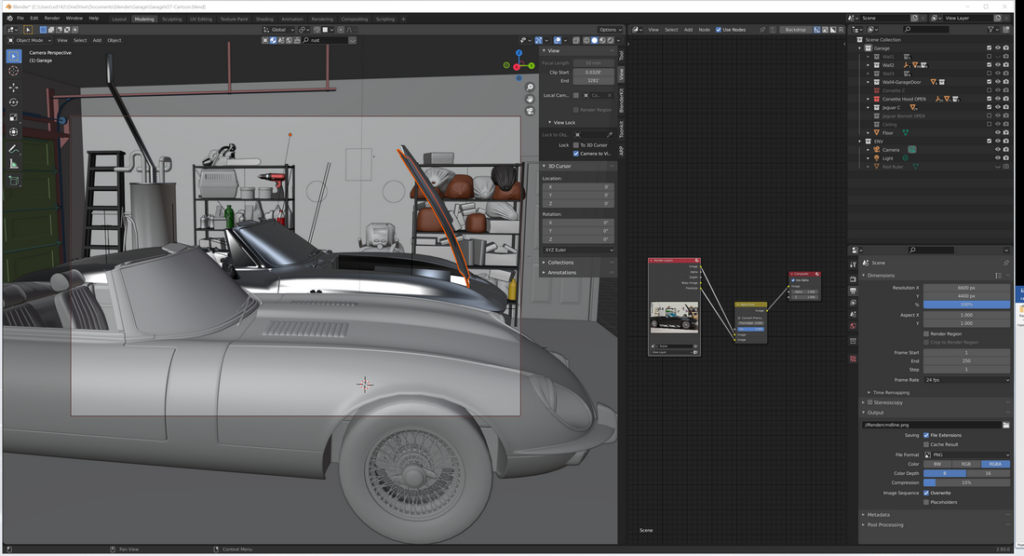
Task: Open output folder browser icon
Action: tap(1005, 425)
